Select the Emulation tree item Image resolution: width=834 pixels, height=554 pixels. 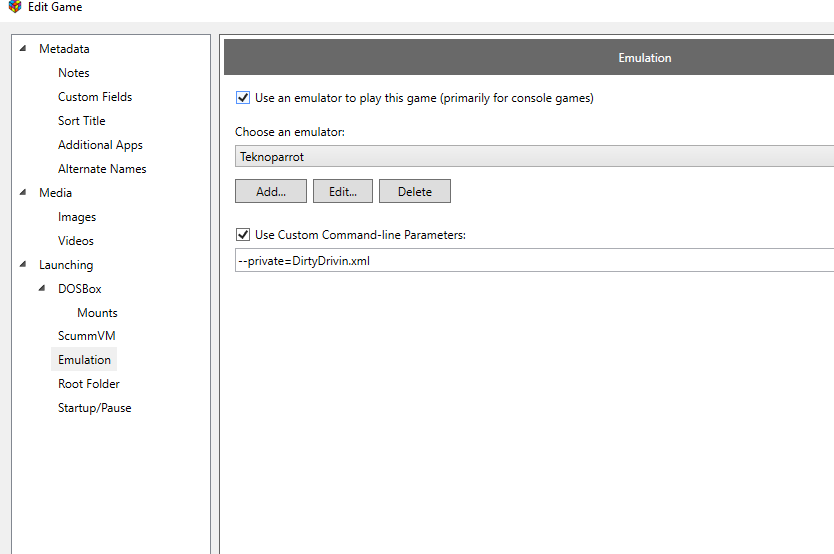[x=84, y=359]
